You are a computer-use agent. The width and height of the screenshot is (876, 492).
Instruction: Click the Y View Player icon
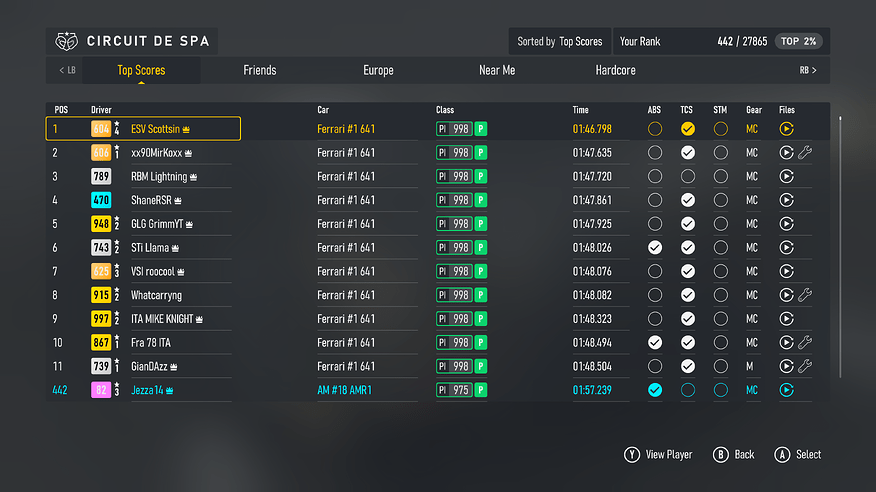(x=631, y=455)
